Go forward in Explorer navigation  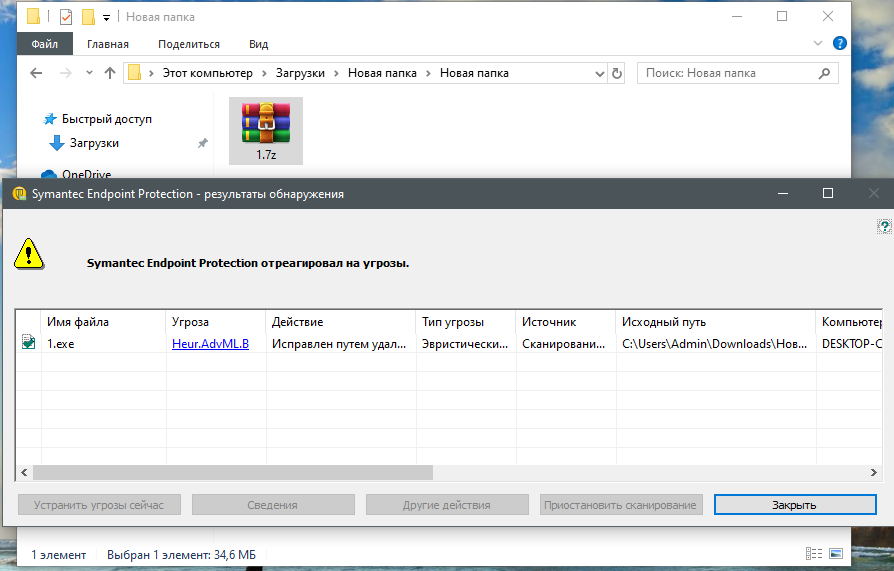(66, 73)
